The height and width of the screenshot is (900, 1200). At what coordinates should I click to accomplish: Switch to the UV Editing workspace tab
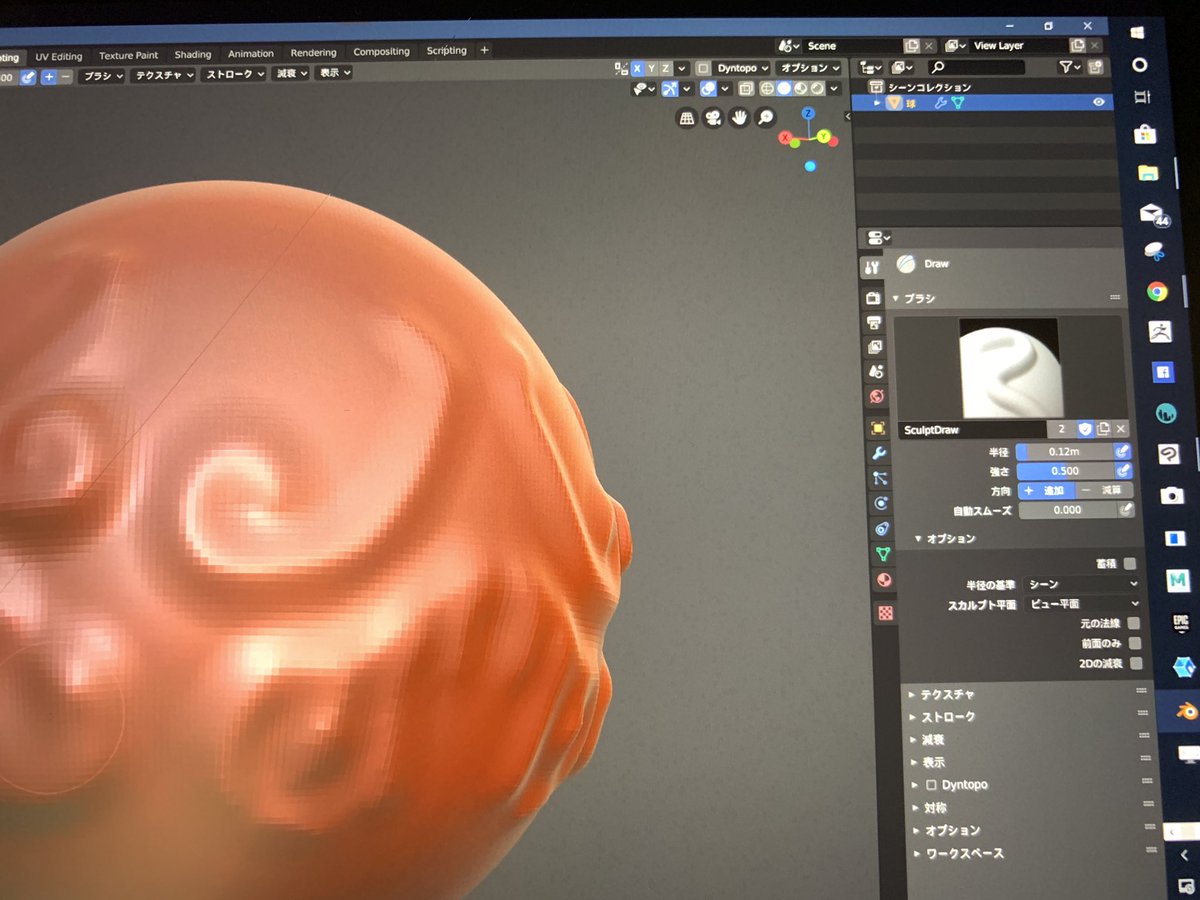(59, 57)
